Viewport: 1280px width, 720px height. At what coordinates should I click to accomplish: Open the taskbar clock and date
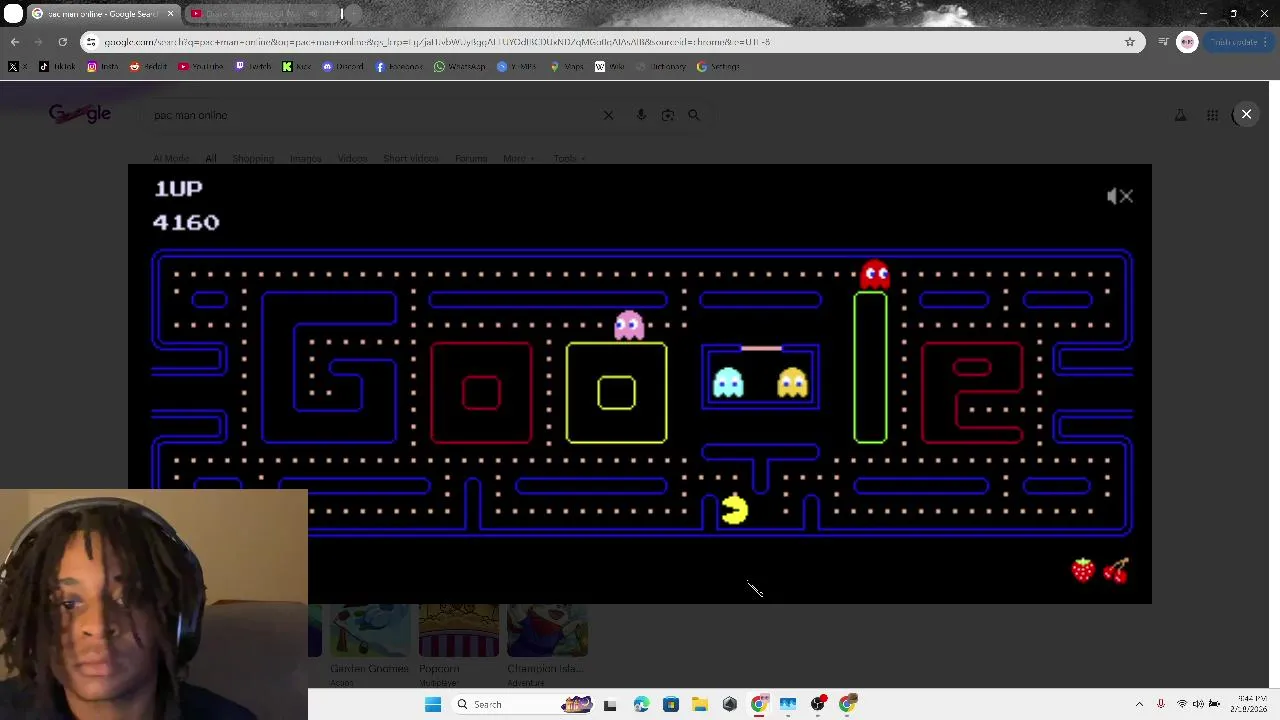coord(1251,704)
